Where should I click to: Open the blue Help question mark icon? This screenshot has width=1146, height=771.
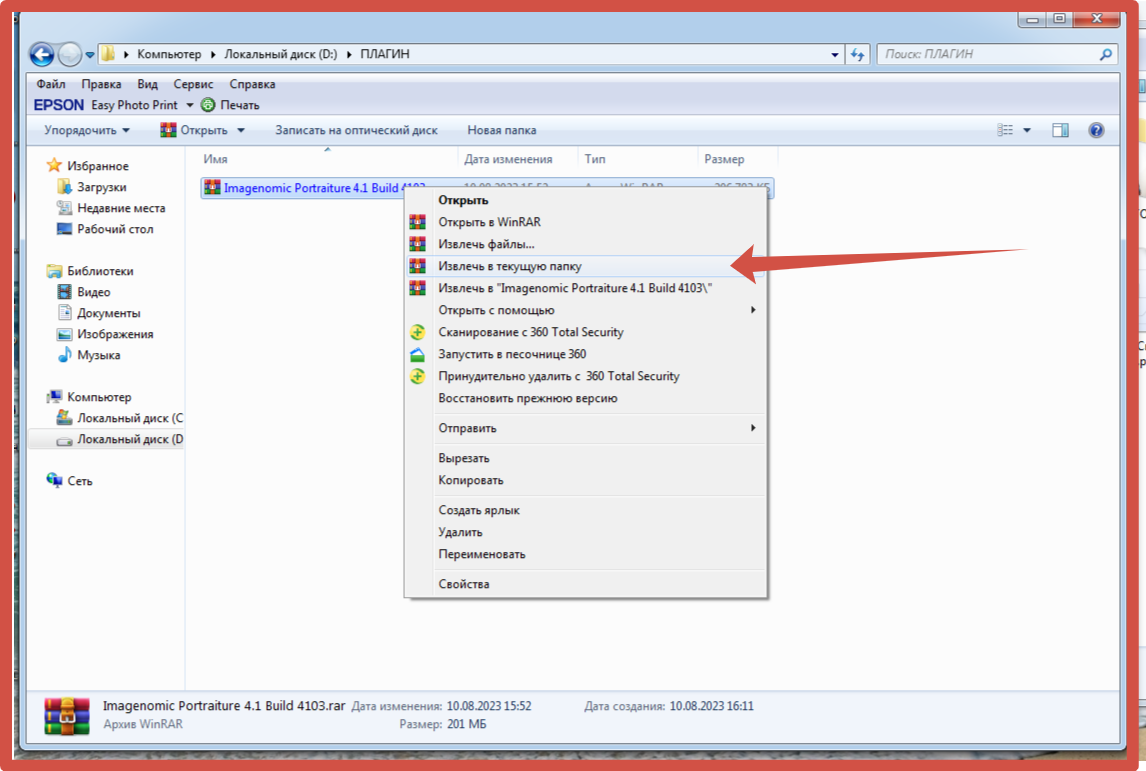point(1096,130)
